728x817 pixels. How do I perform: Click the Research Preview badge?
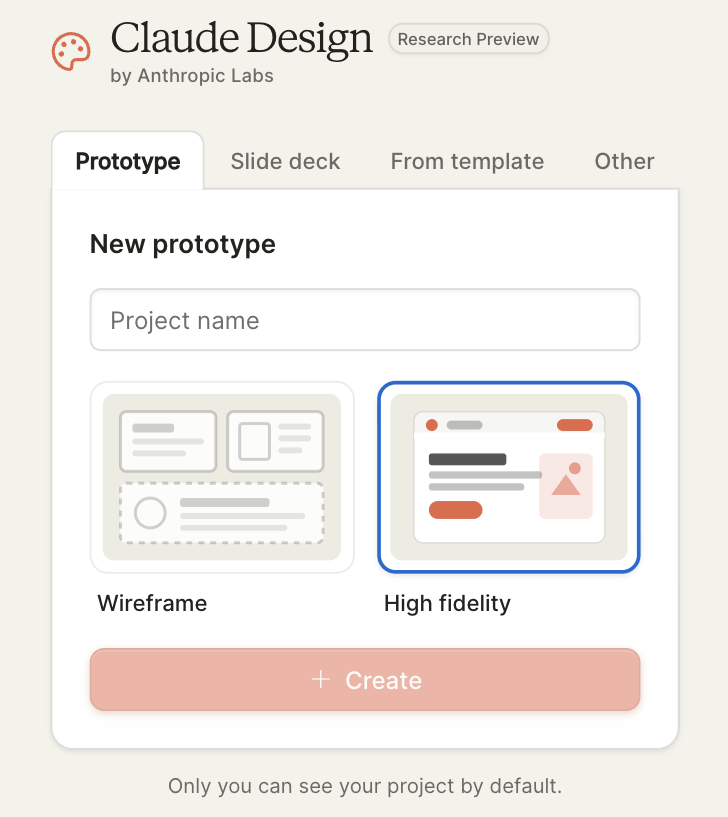[468, 39]
